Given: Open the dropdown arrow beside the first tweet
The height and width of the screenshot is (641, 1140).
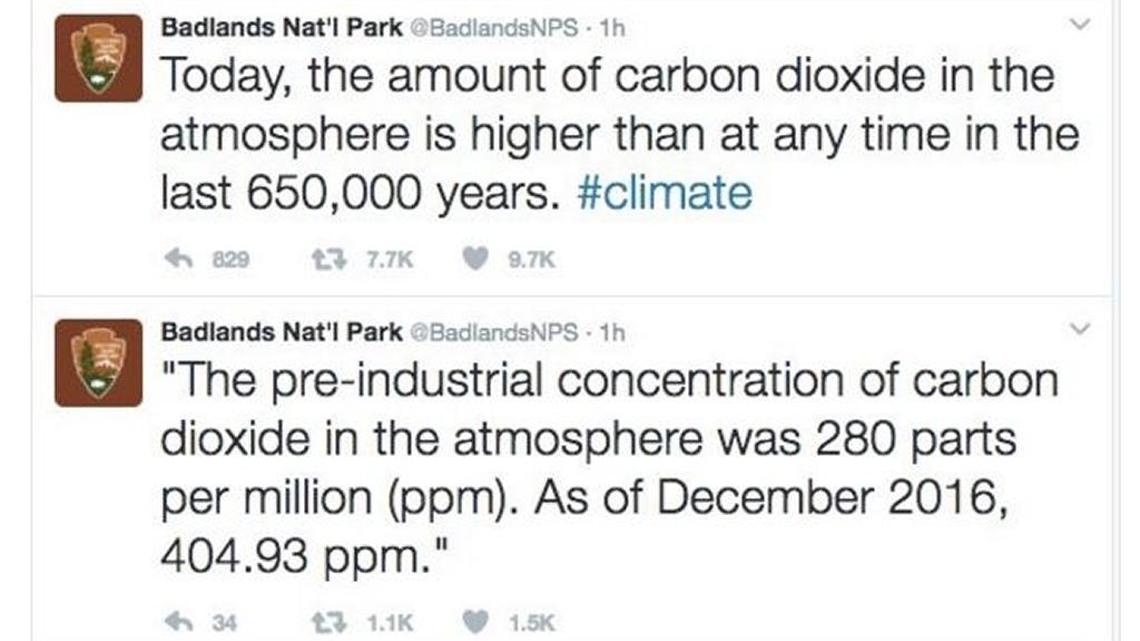Looking at the screenshot, I should coord(1078,22).
